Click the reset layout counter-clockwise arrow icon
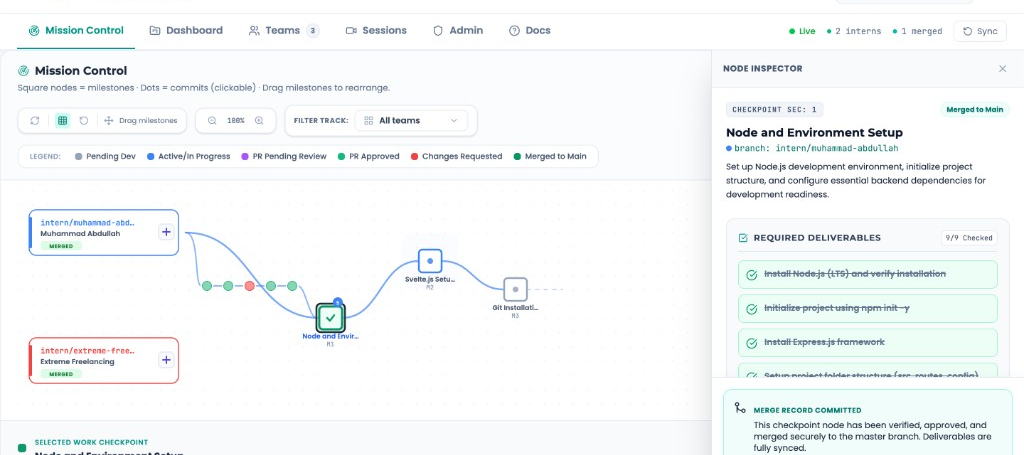The width and height of the screenshot is (1024, 455). coord(84,121)
